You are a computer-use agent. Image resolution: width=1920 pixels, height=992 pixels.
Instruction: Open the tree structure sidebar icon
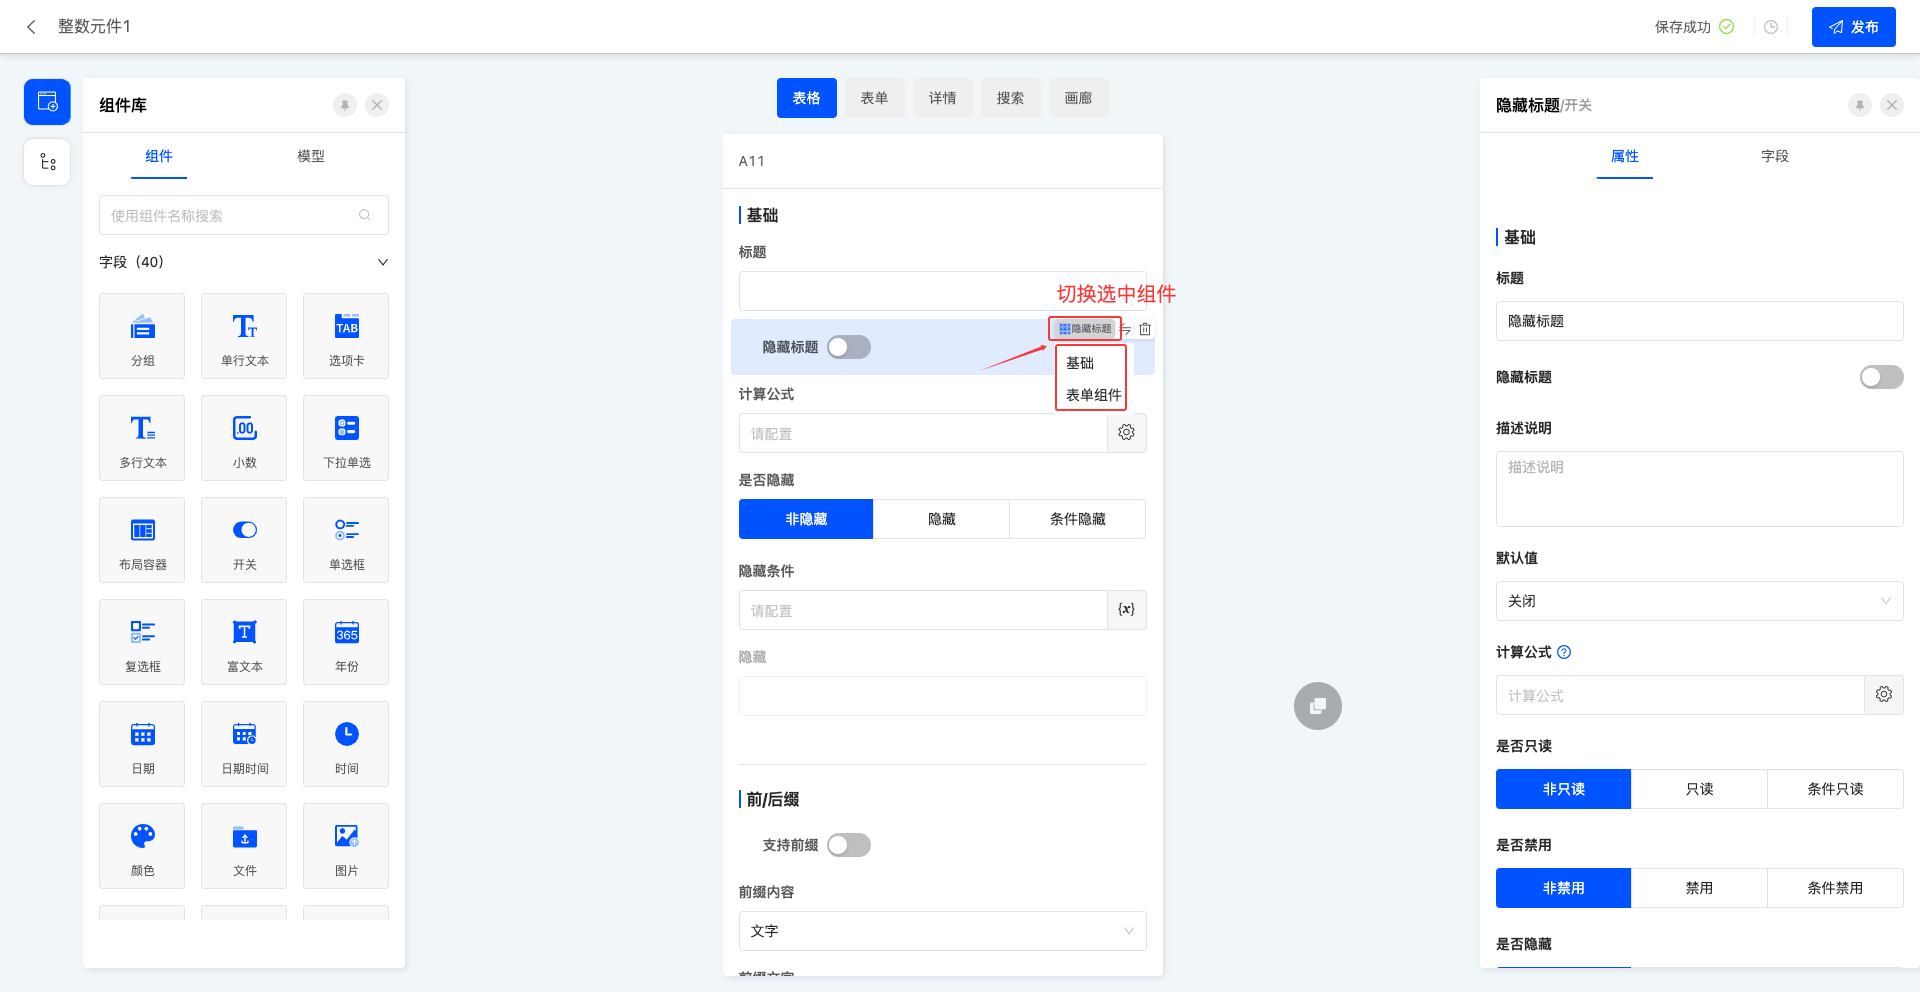point(47,162)
